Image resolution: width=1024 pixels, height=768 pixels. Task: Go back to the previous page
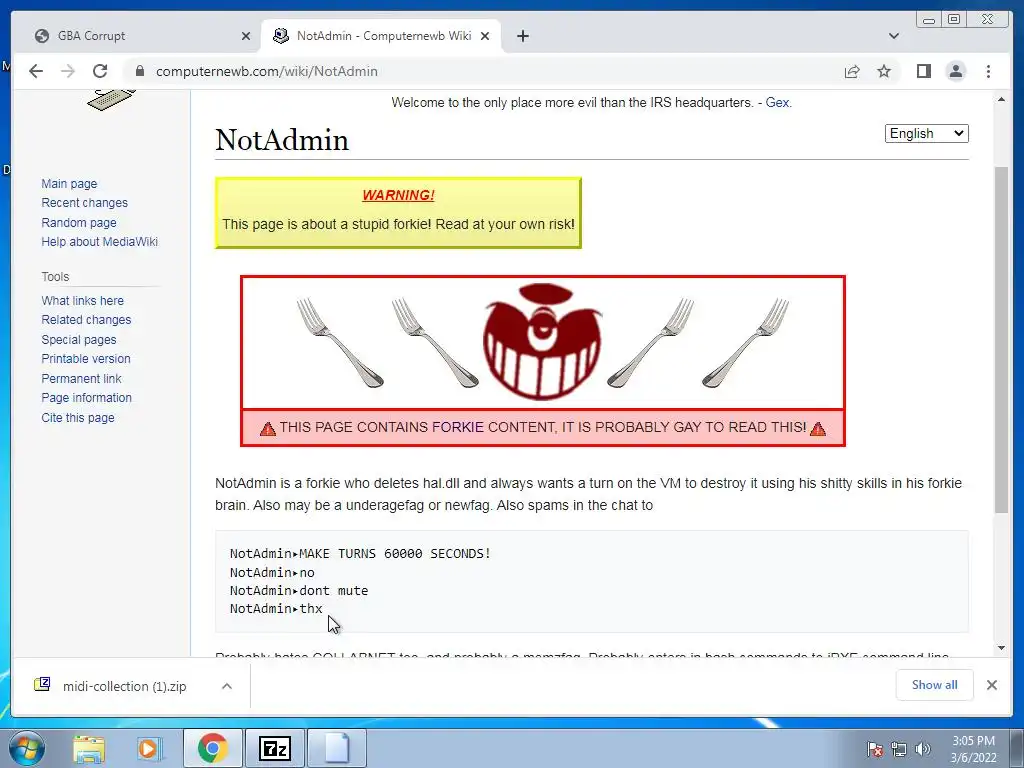[x=36, y=71]
